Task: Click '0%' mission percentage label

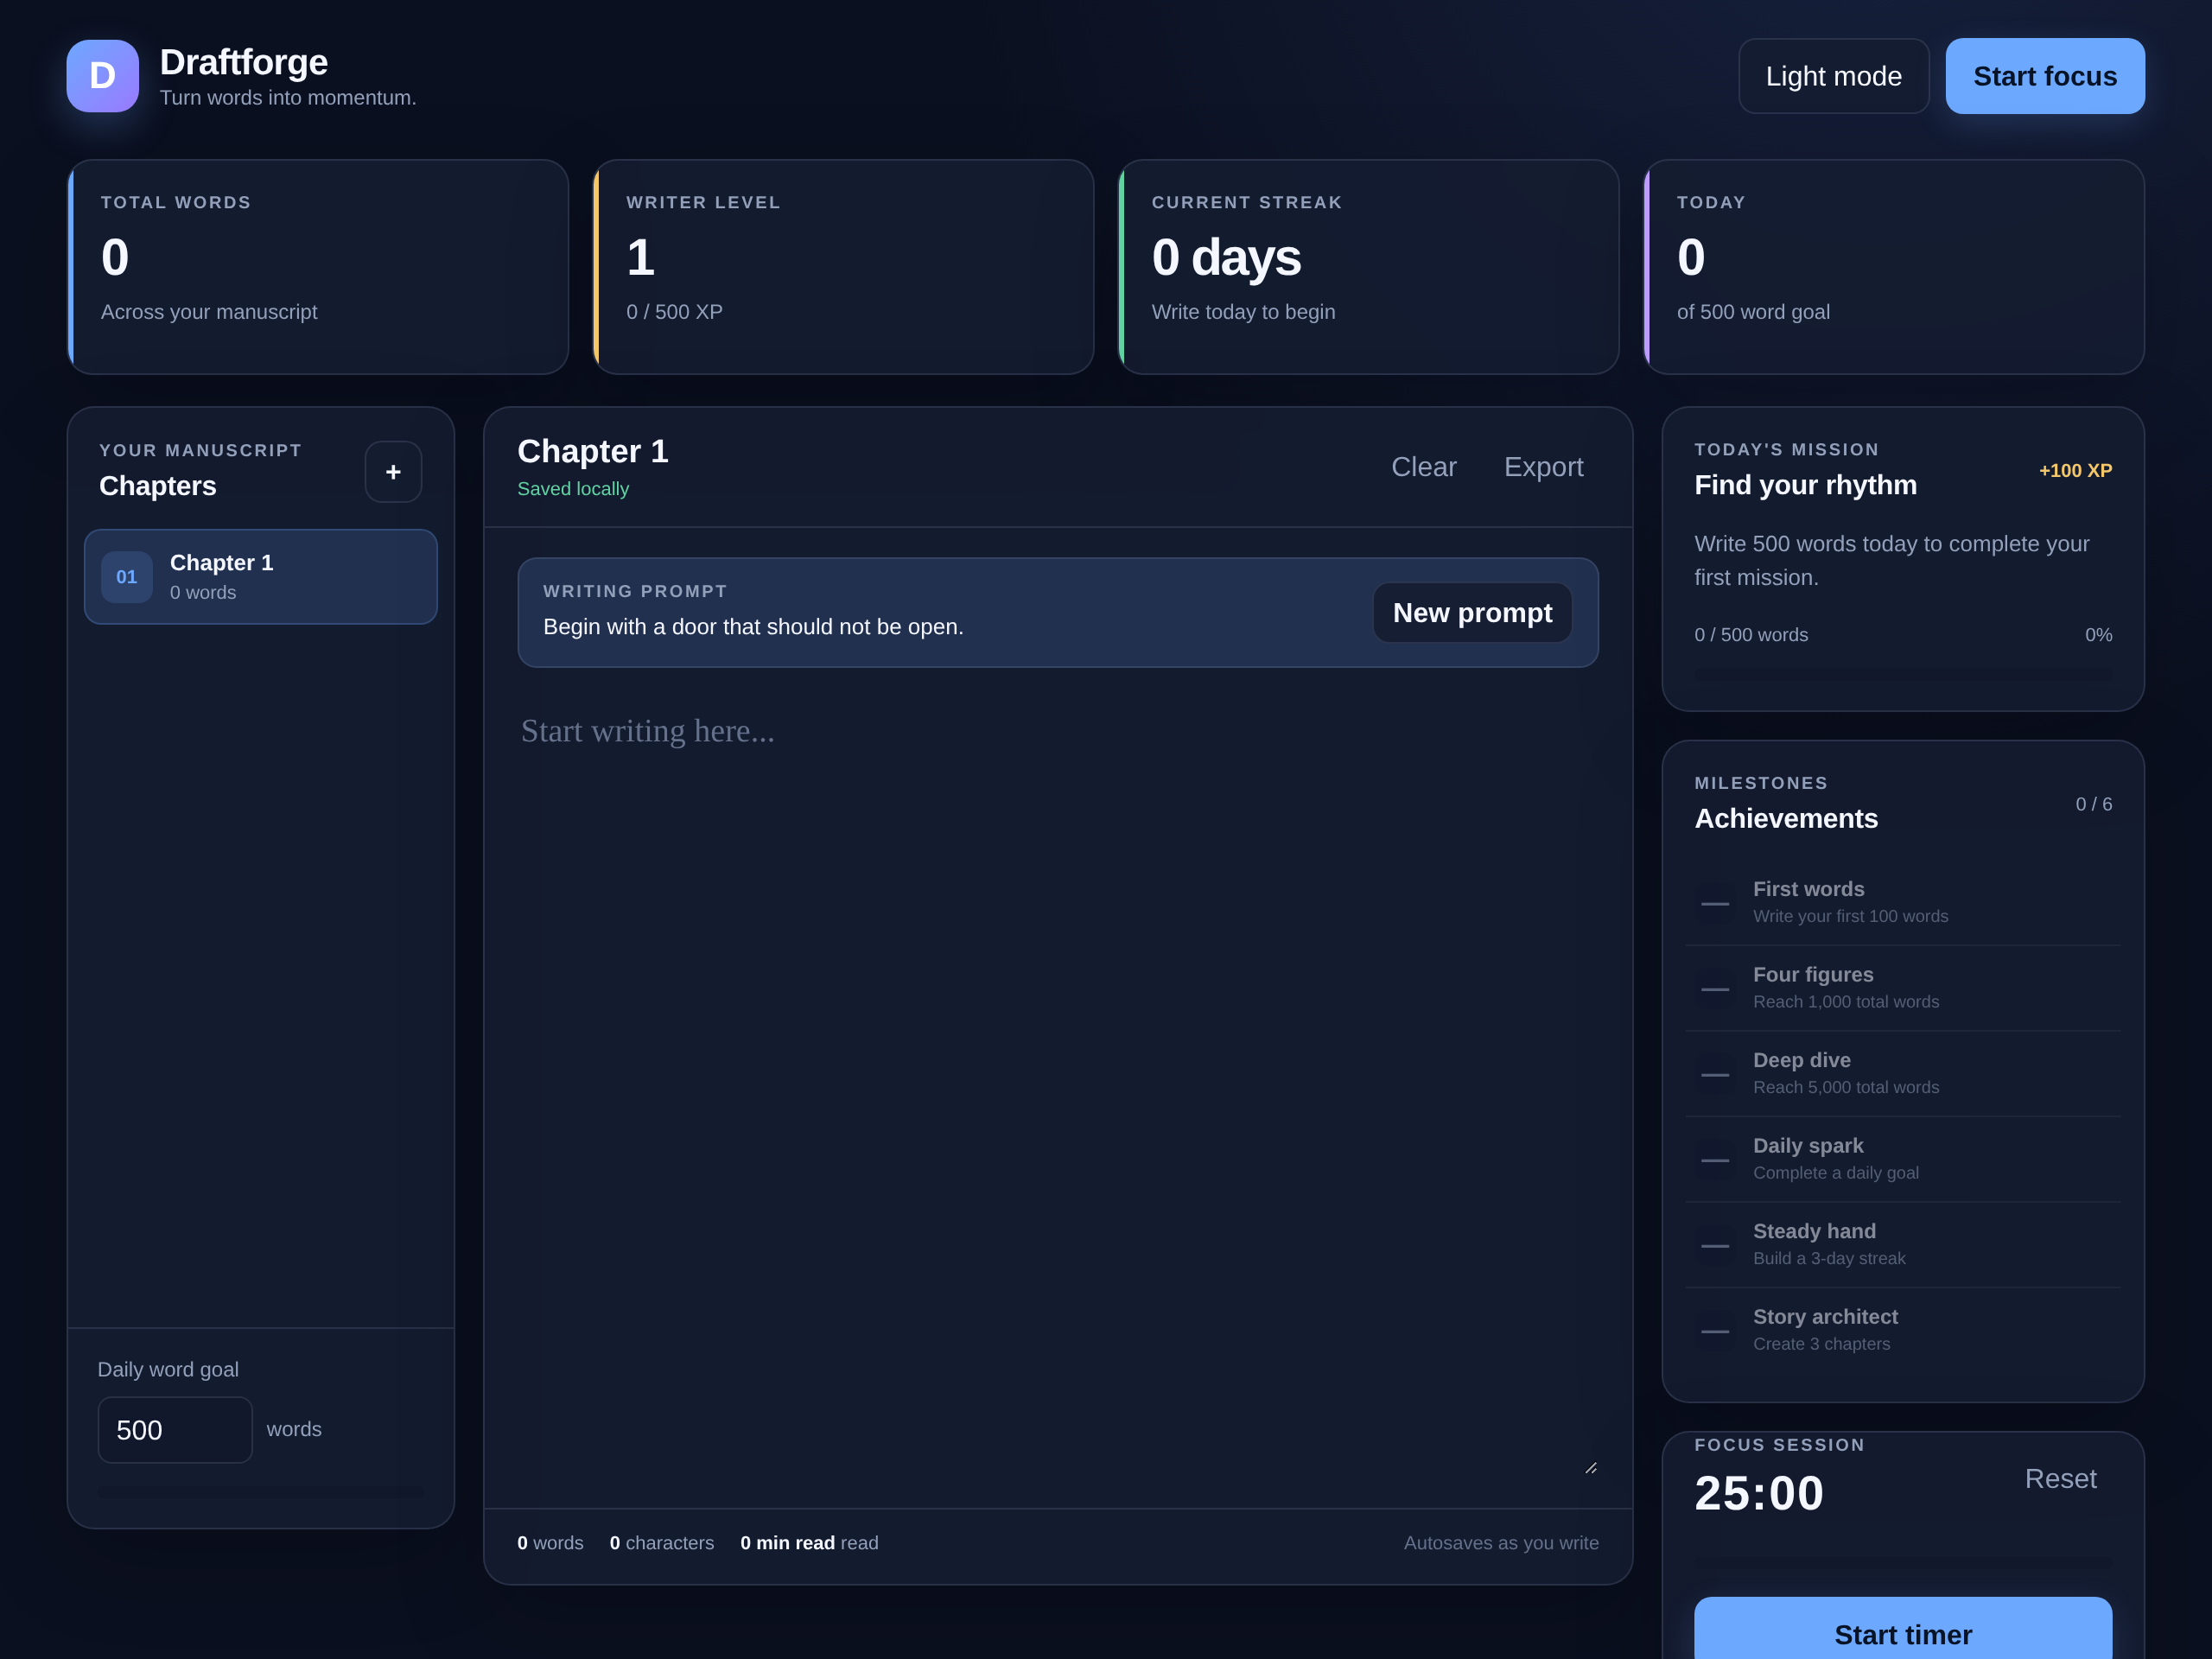Action: pyautogui.click(x=2098, y=635)
